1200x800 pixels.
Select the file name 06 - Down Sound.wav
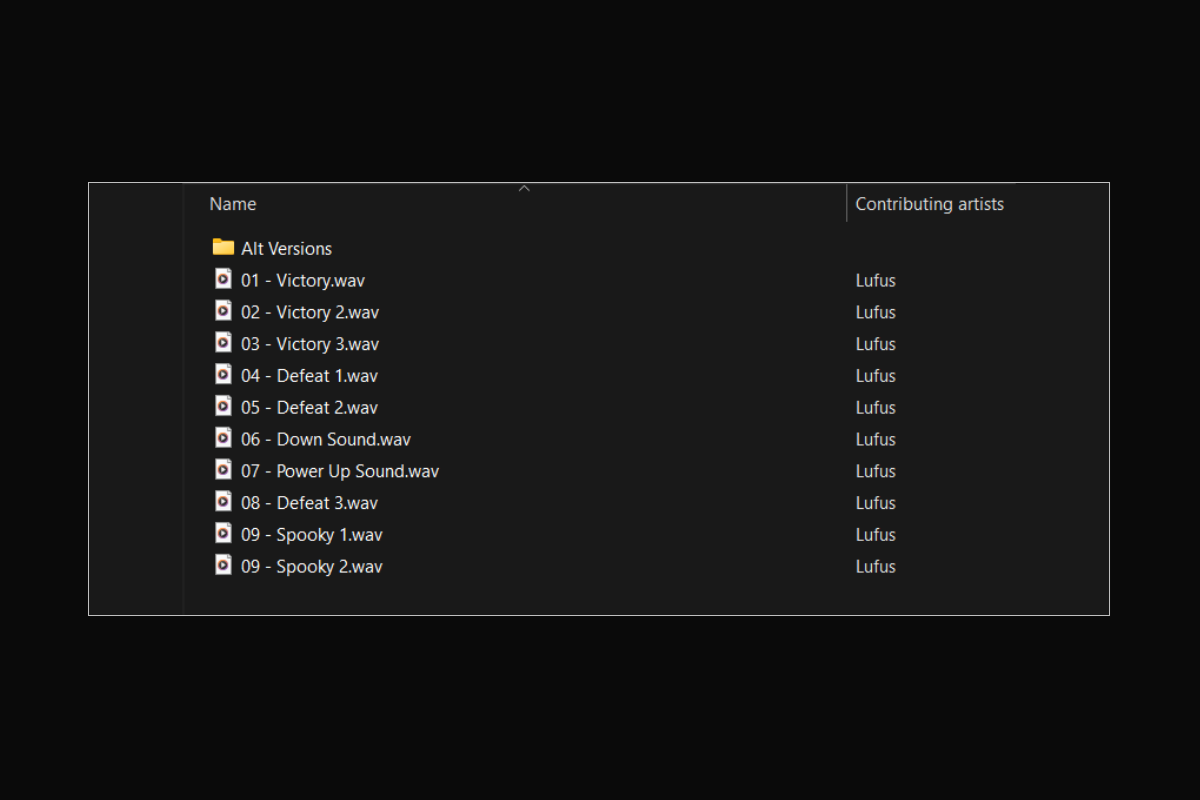point(326,439)
